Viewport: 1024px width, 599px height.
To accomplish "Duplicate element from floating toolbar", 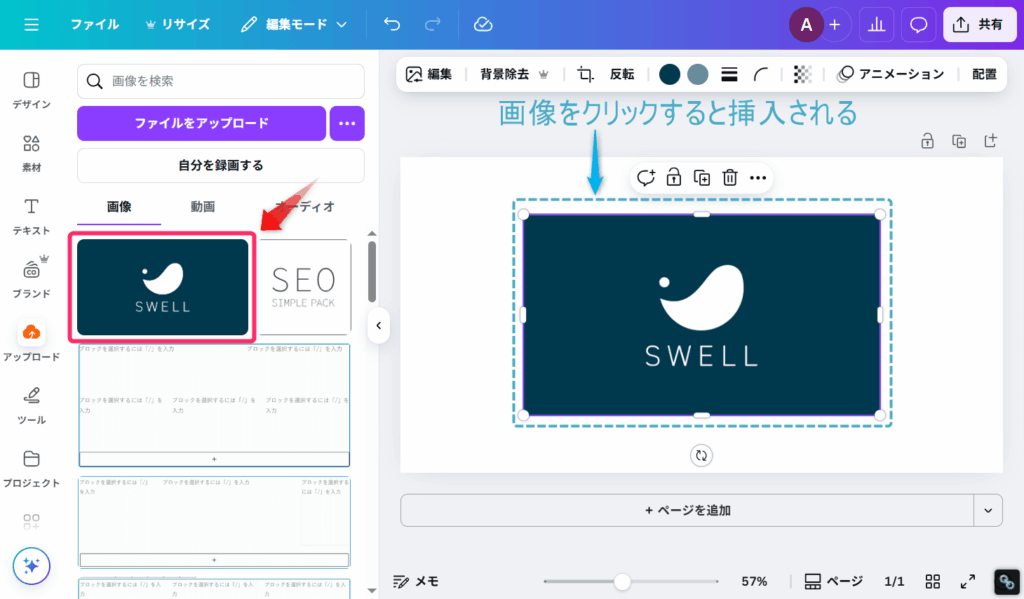I will pyautogui.click(x=702, y=178).
